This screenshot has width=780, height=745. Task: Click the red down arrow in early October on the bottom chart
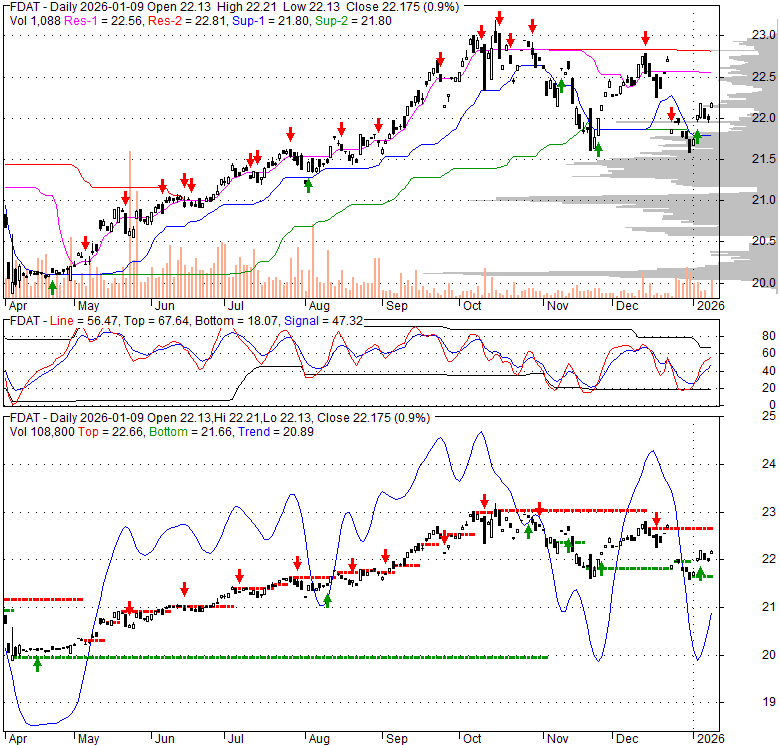coord(484,502)
